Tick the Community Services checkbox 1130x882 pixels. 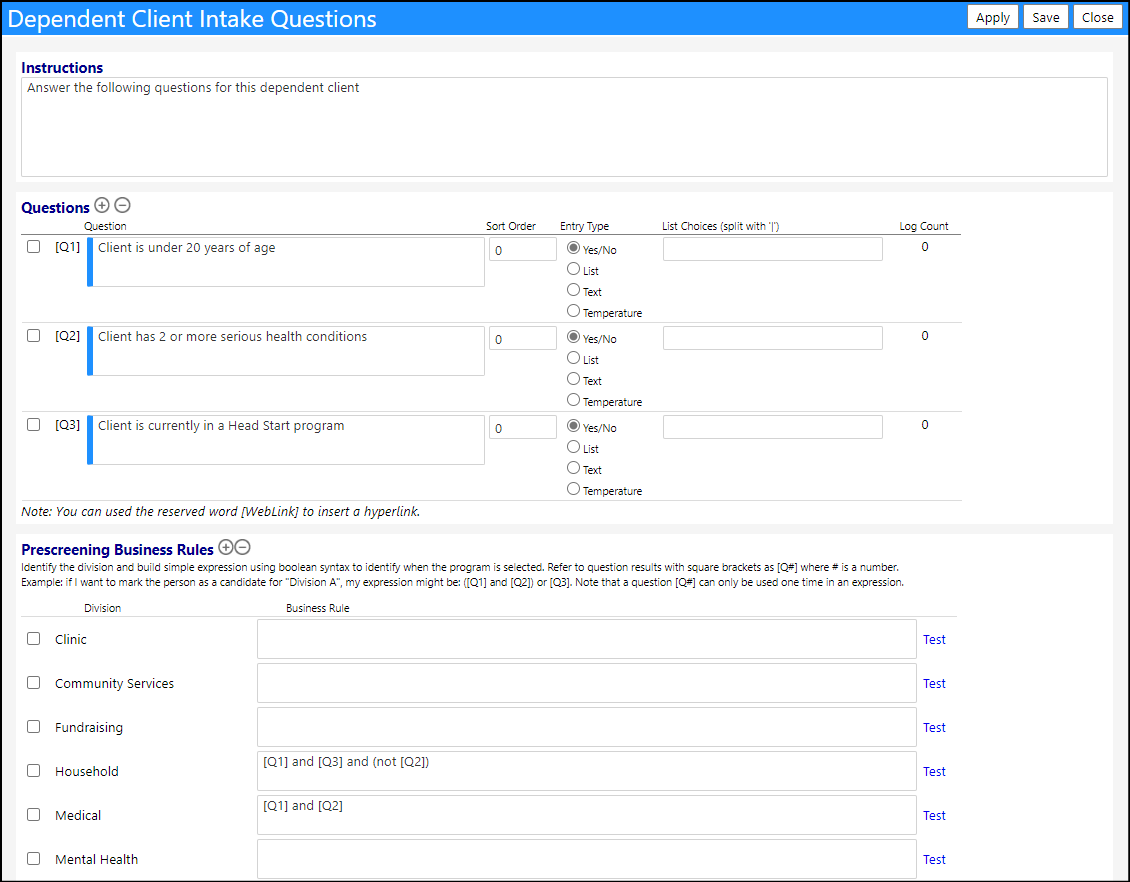tap(33, 682)
